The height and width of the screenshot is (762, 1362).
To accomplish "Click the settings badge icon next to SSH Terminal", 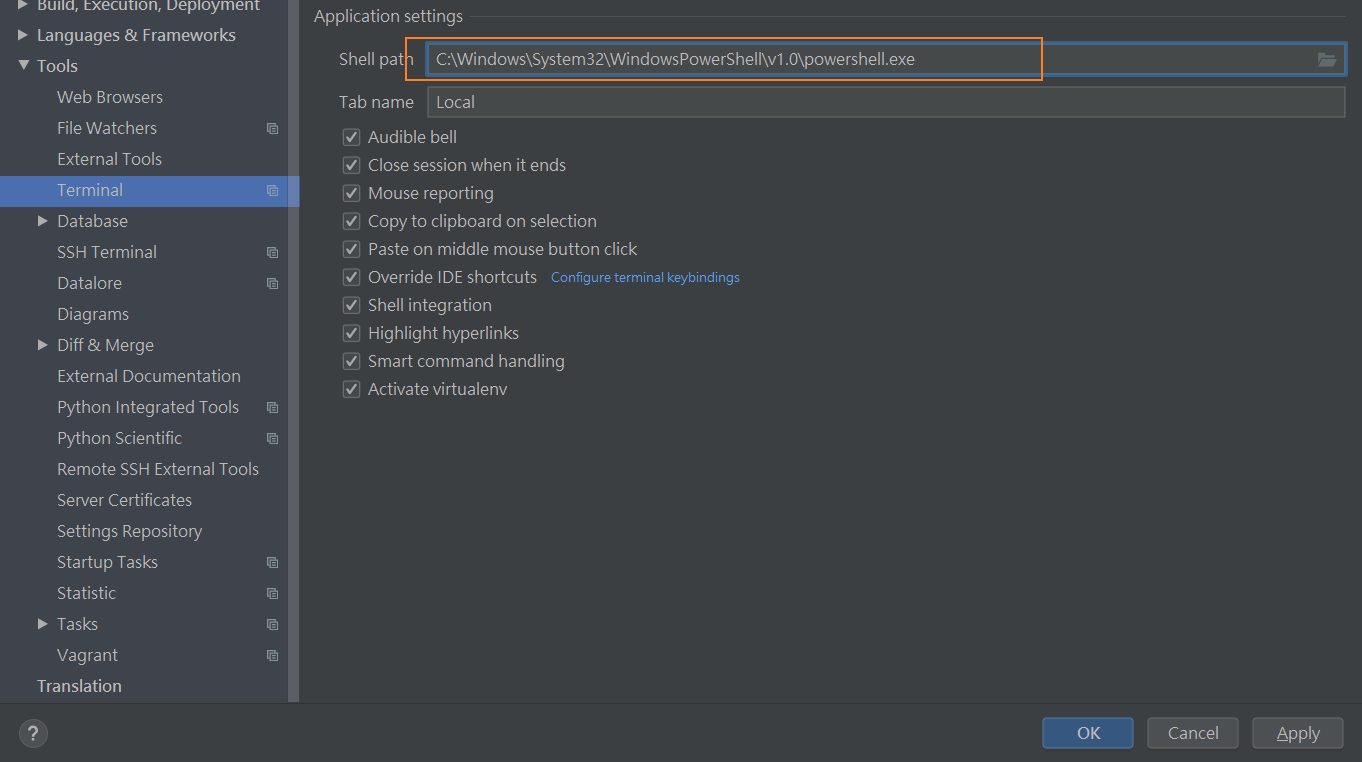I will coord(272,251).
